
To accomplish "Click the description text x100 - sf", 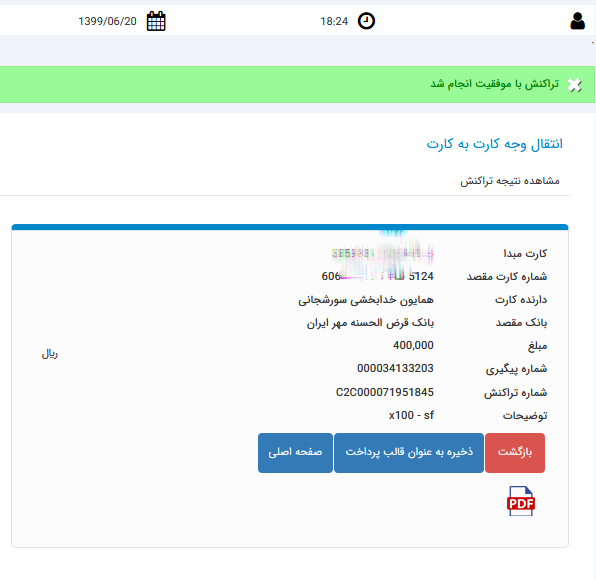I will pyautogui.click(x=411, y=415).
